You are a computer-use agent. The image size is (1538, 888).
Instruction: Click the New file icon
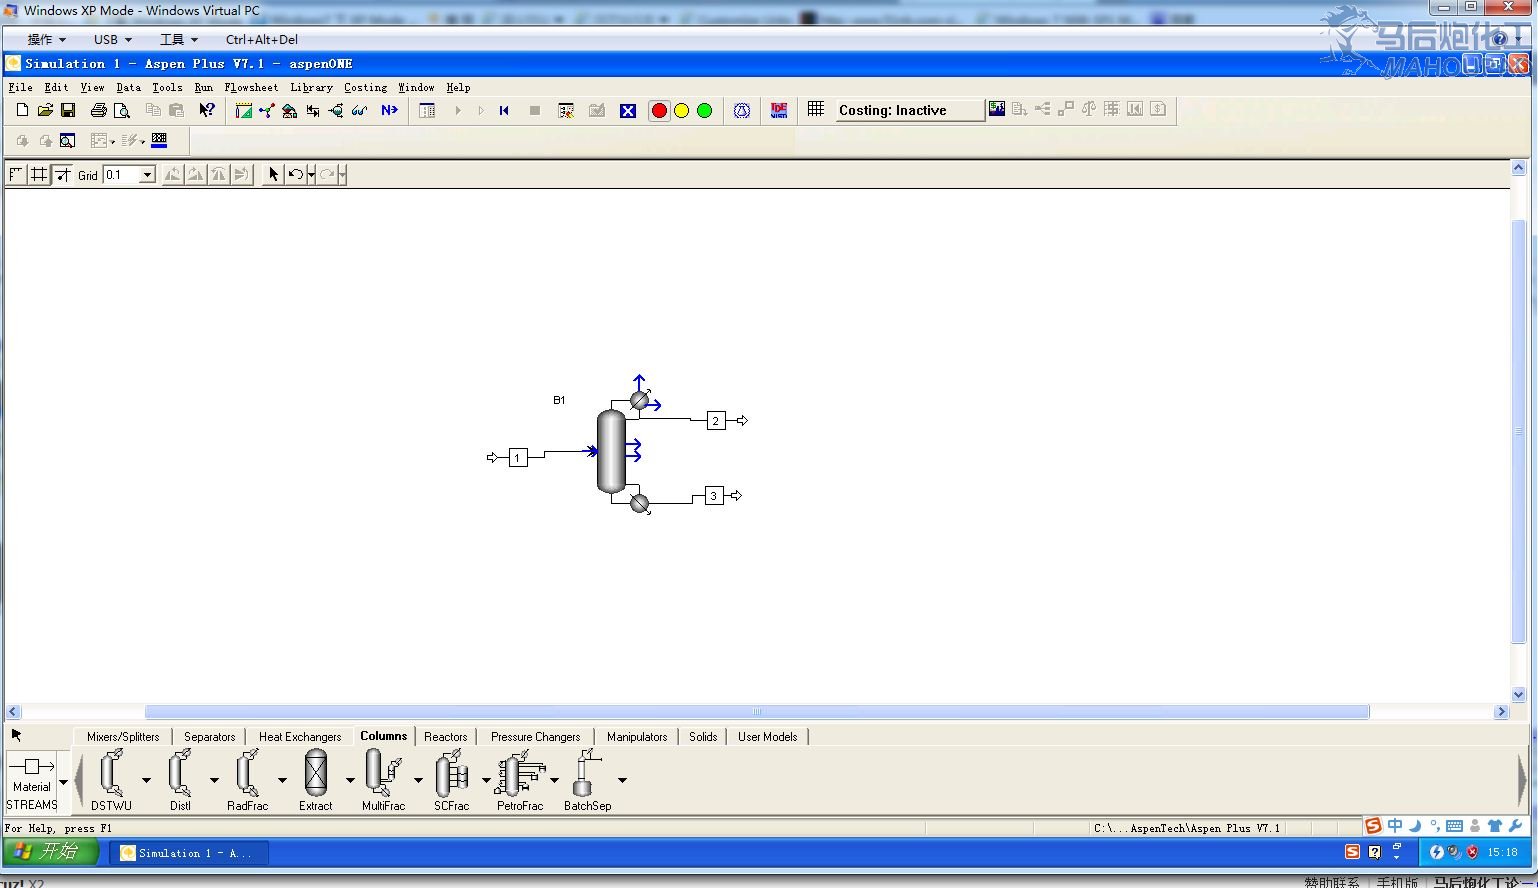tap(23, 110)
